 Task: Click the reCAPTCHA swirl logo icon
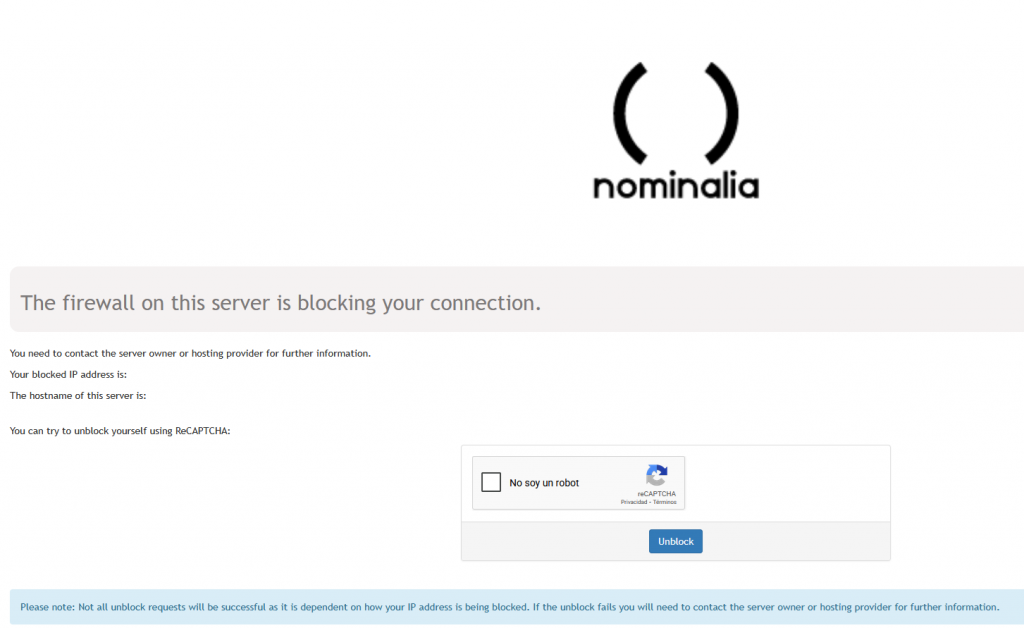tap(656, 475)
